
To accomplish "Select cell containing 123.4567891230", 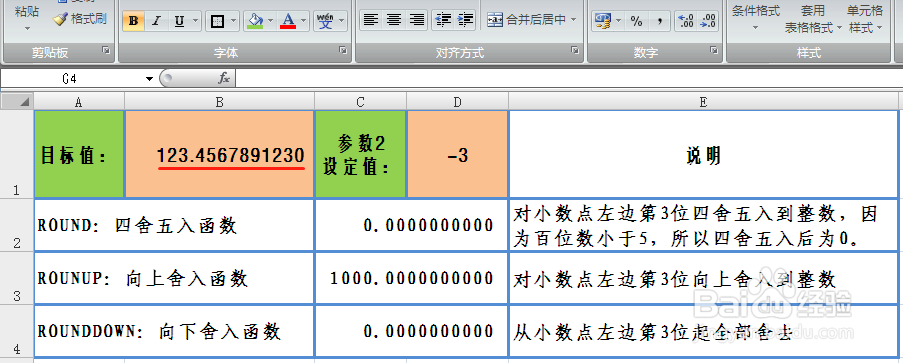I will click(x=219, y=154).
